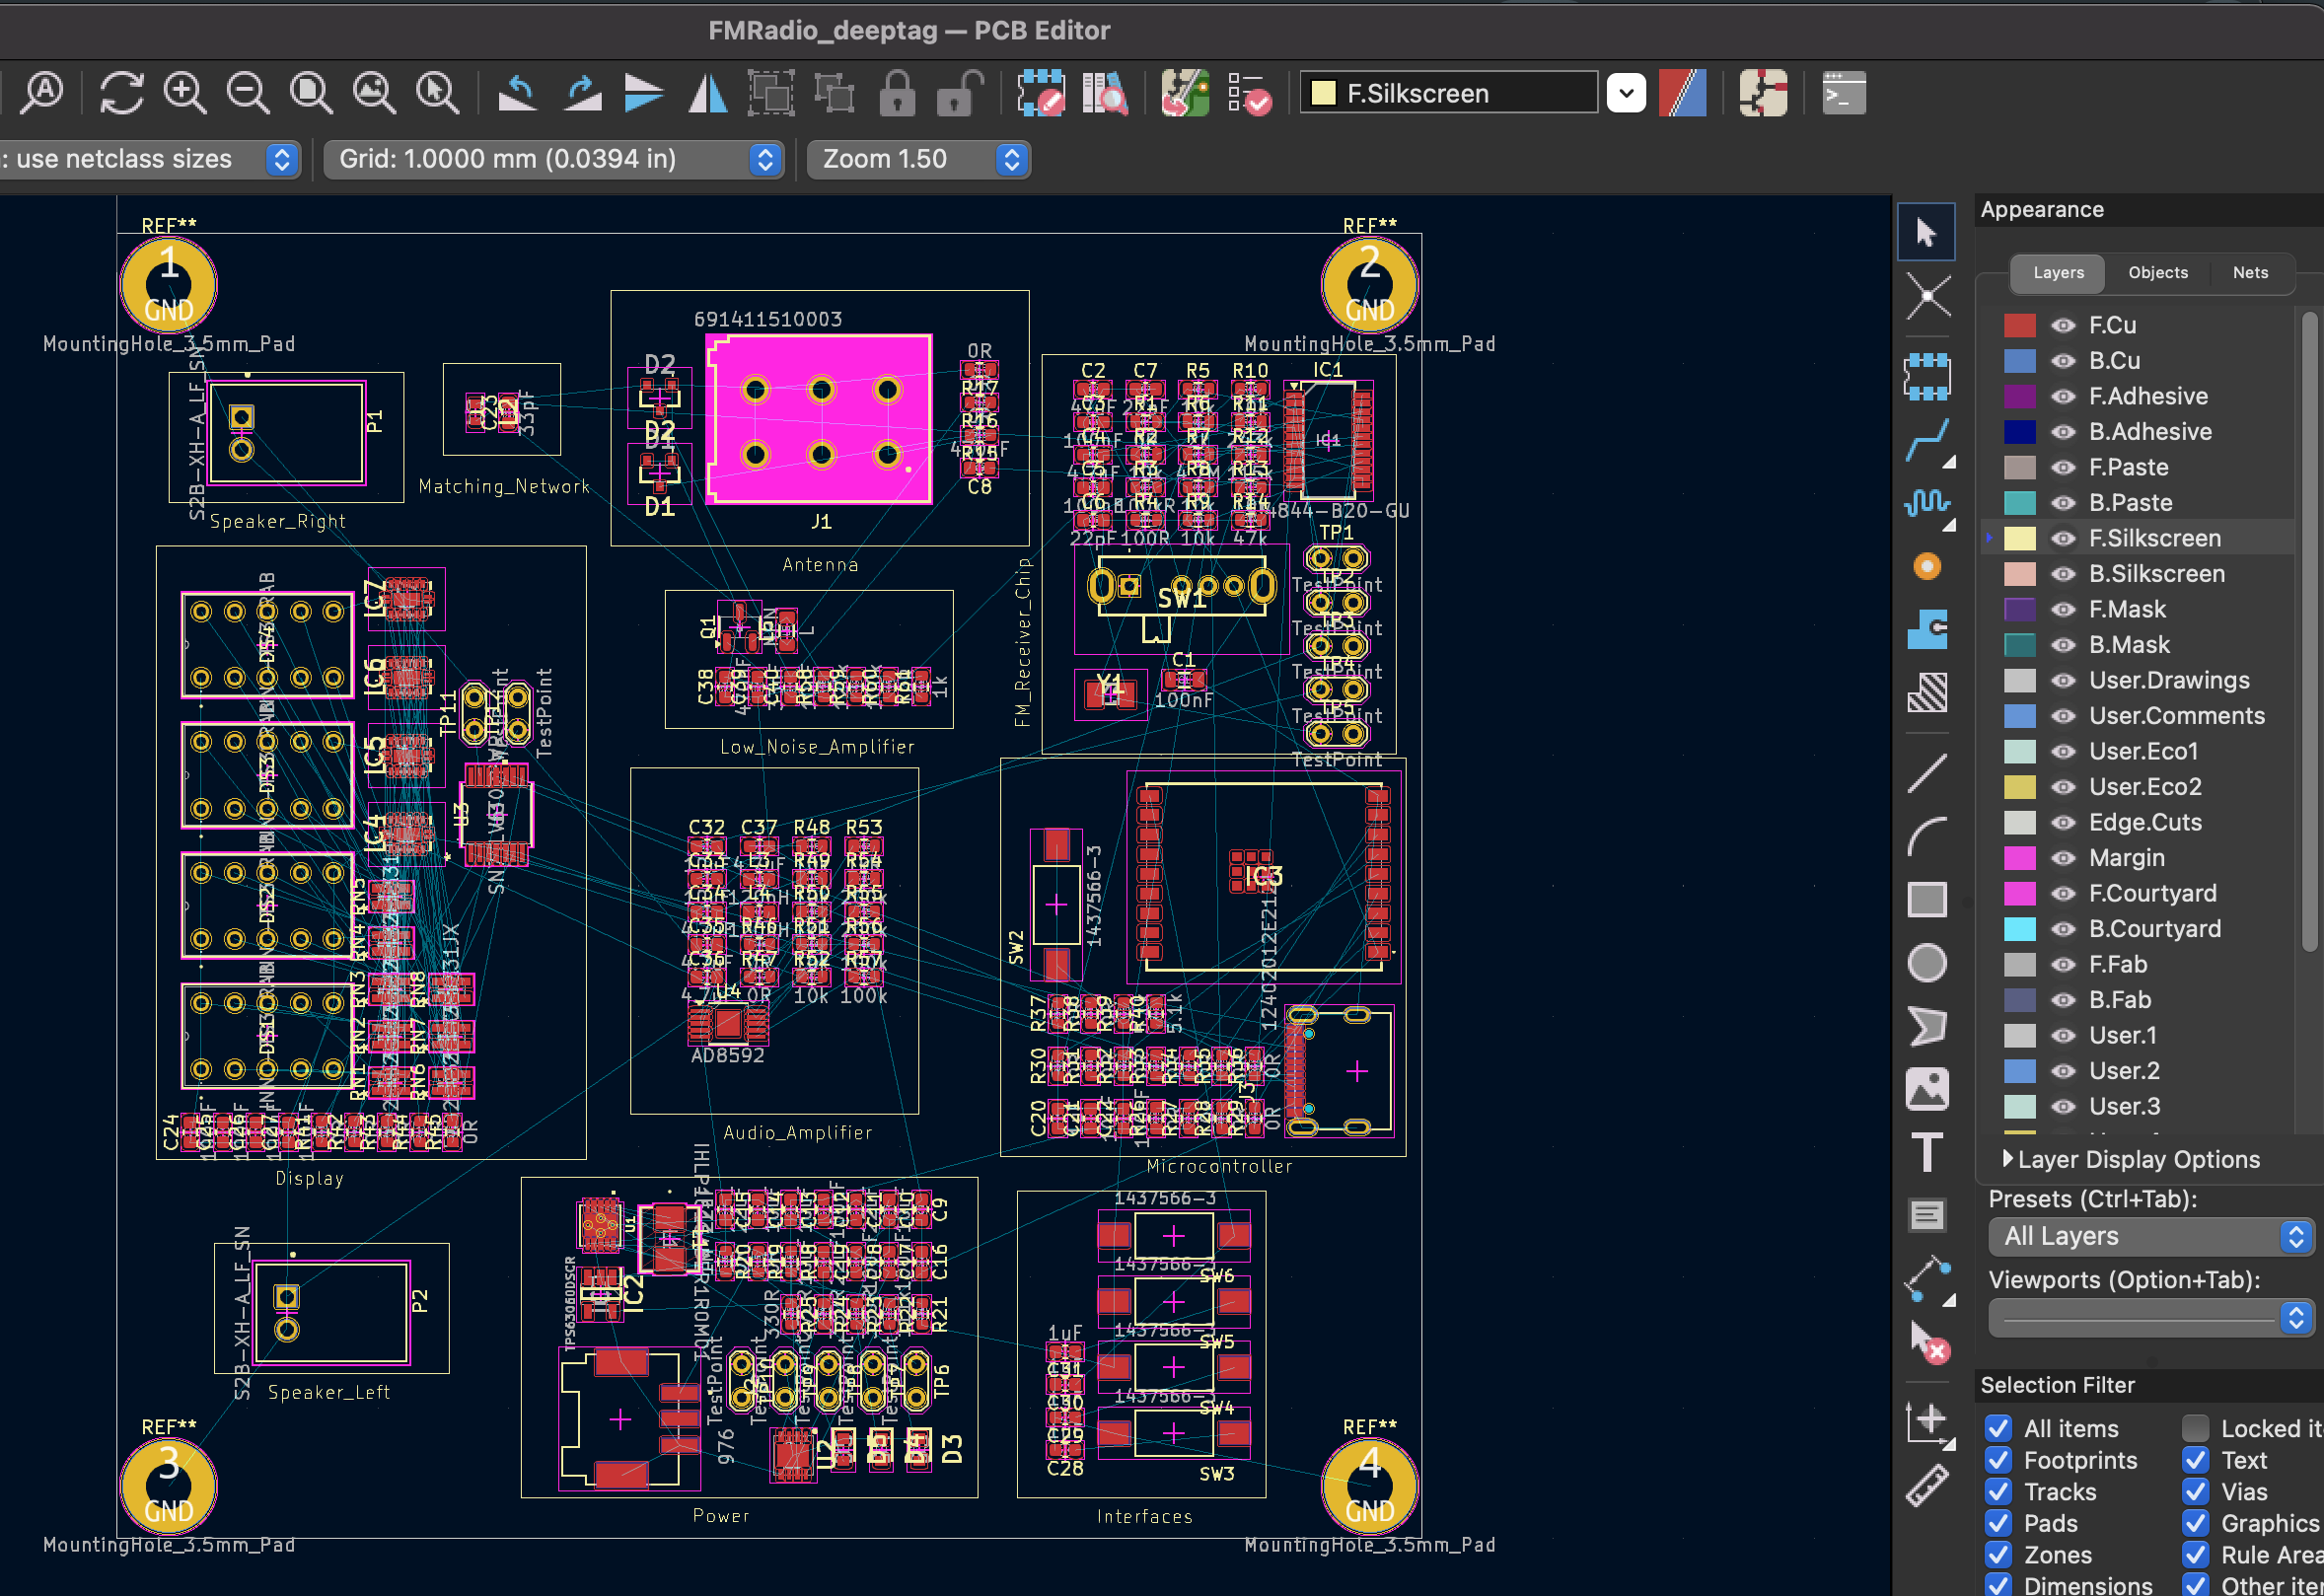
Task: Click the B.Courtyard cyan color swatch
Action: [2019, 929]
